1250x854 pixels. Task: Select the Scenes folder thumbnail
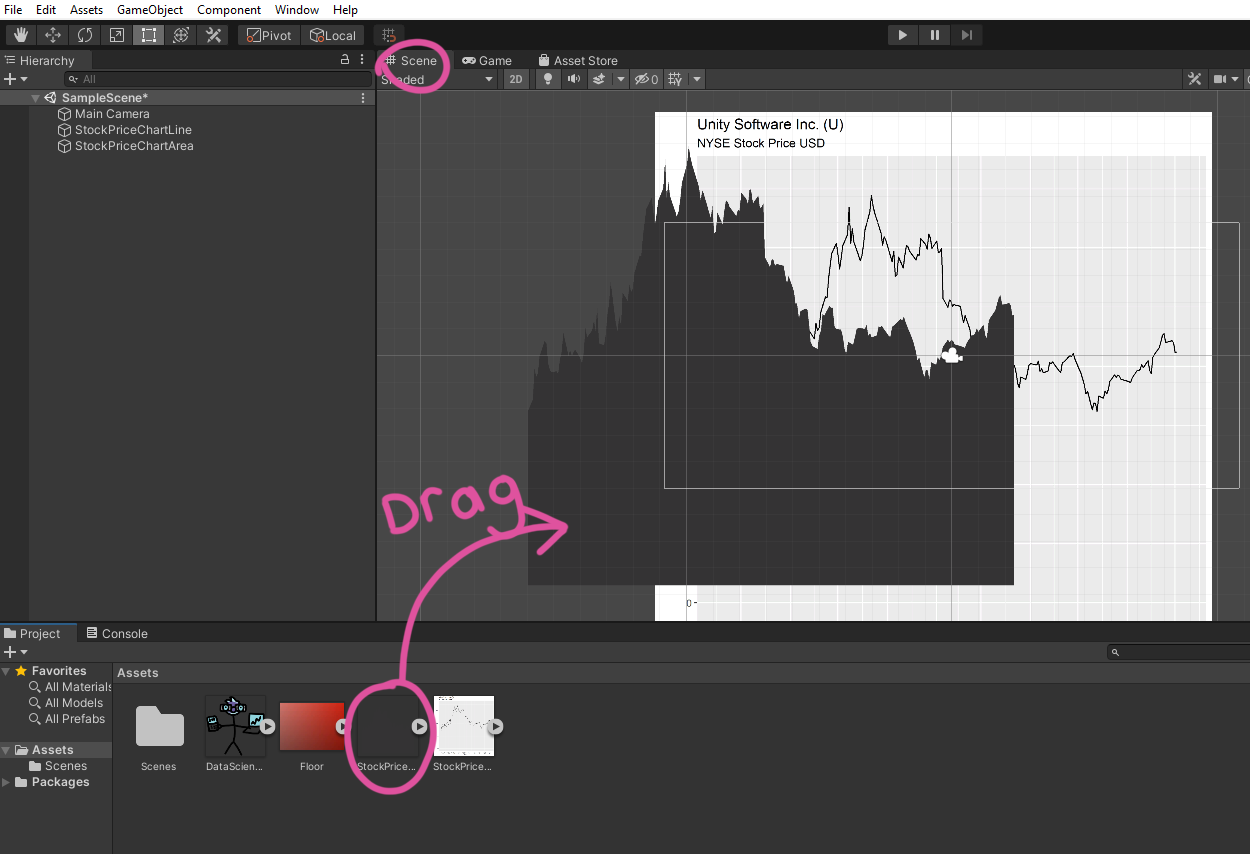pos(159,727)
